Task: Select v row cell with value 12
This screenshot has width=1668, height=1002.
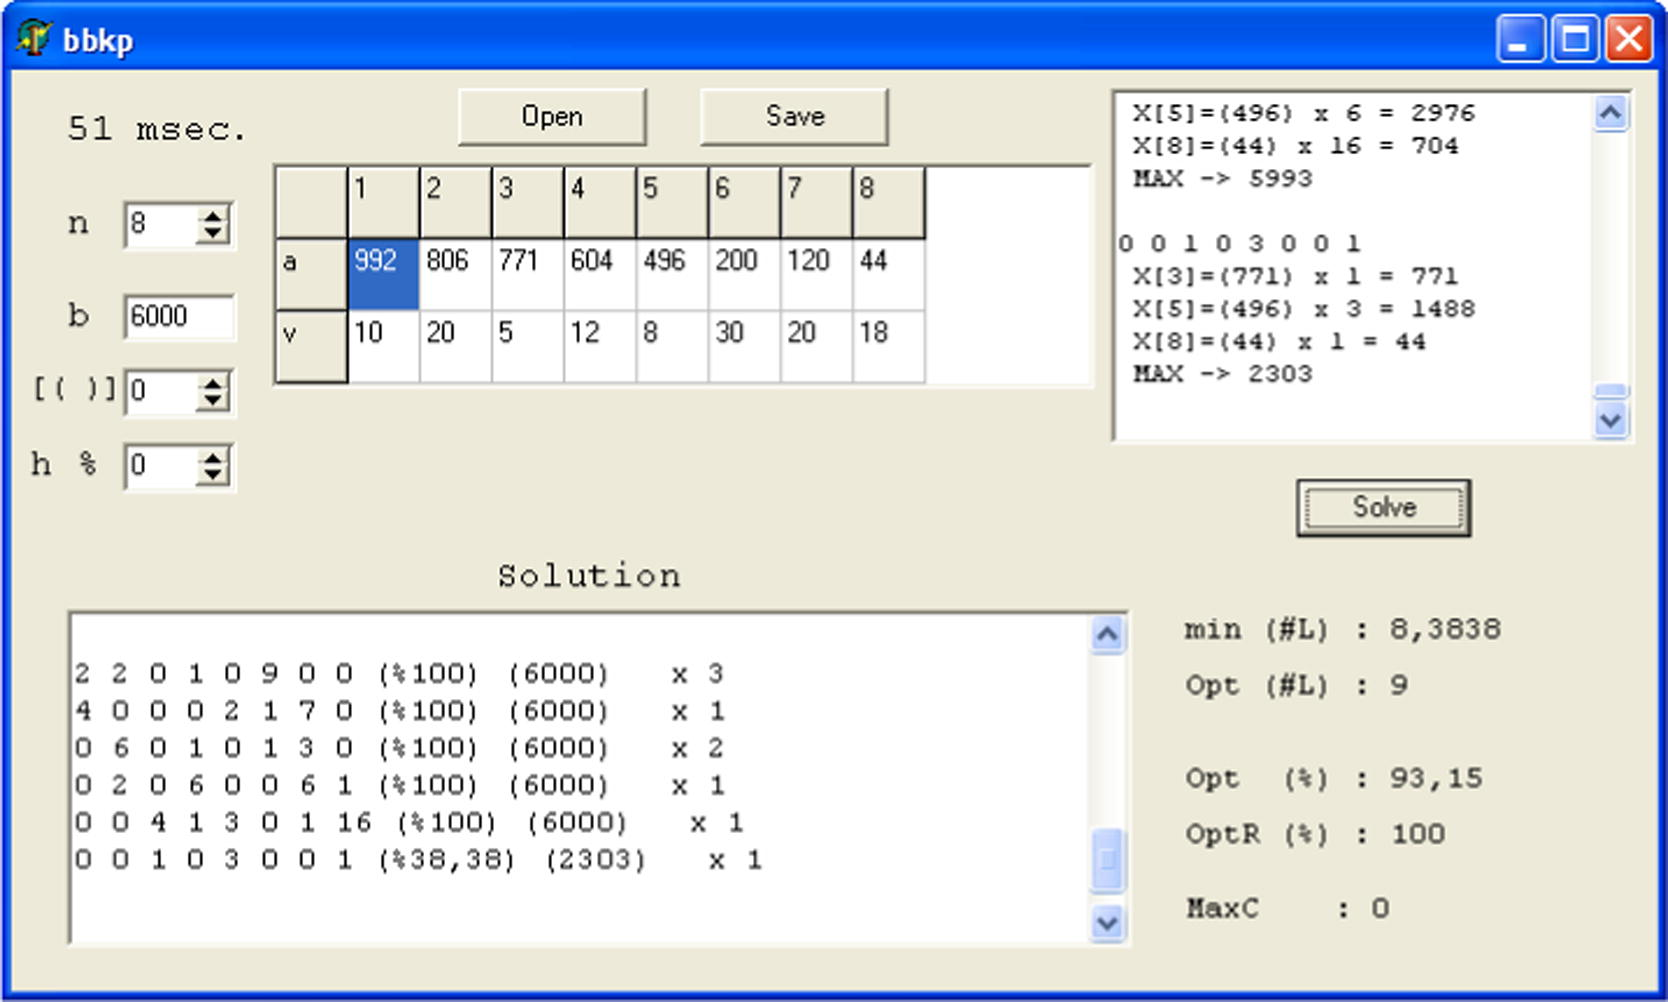Action: [x=600, y=346]
